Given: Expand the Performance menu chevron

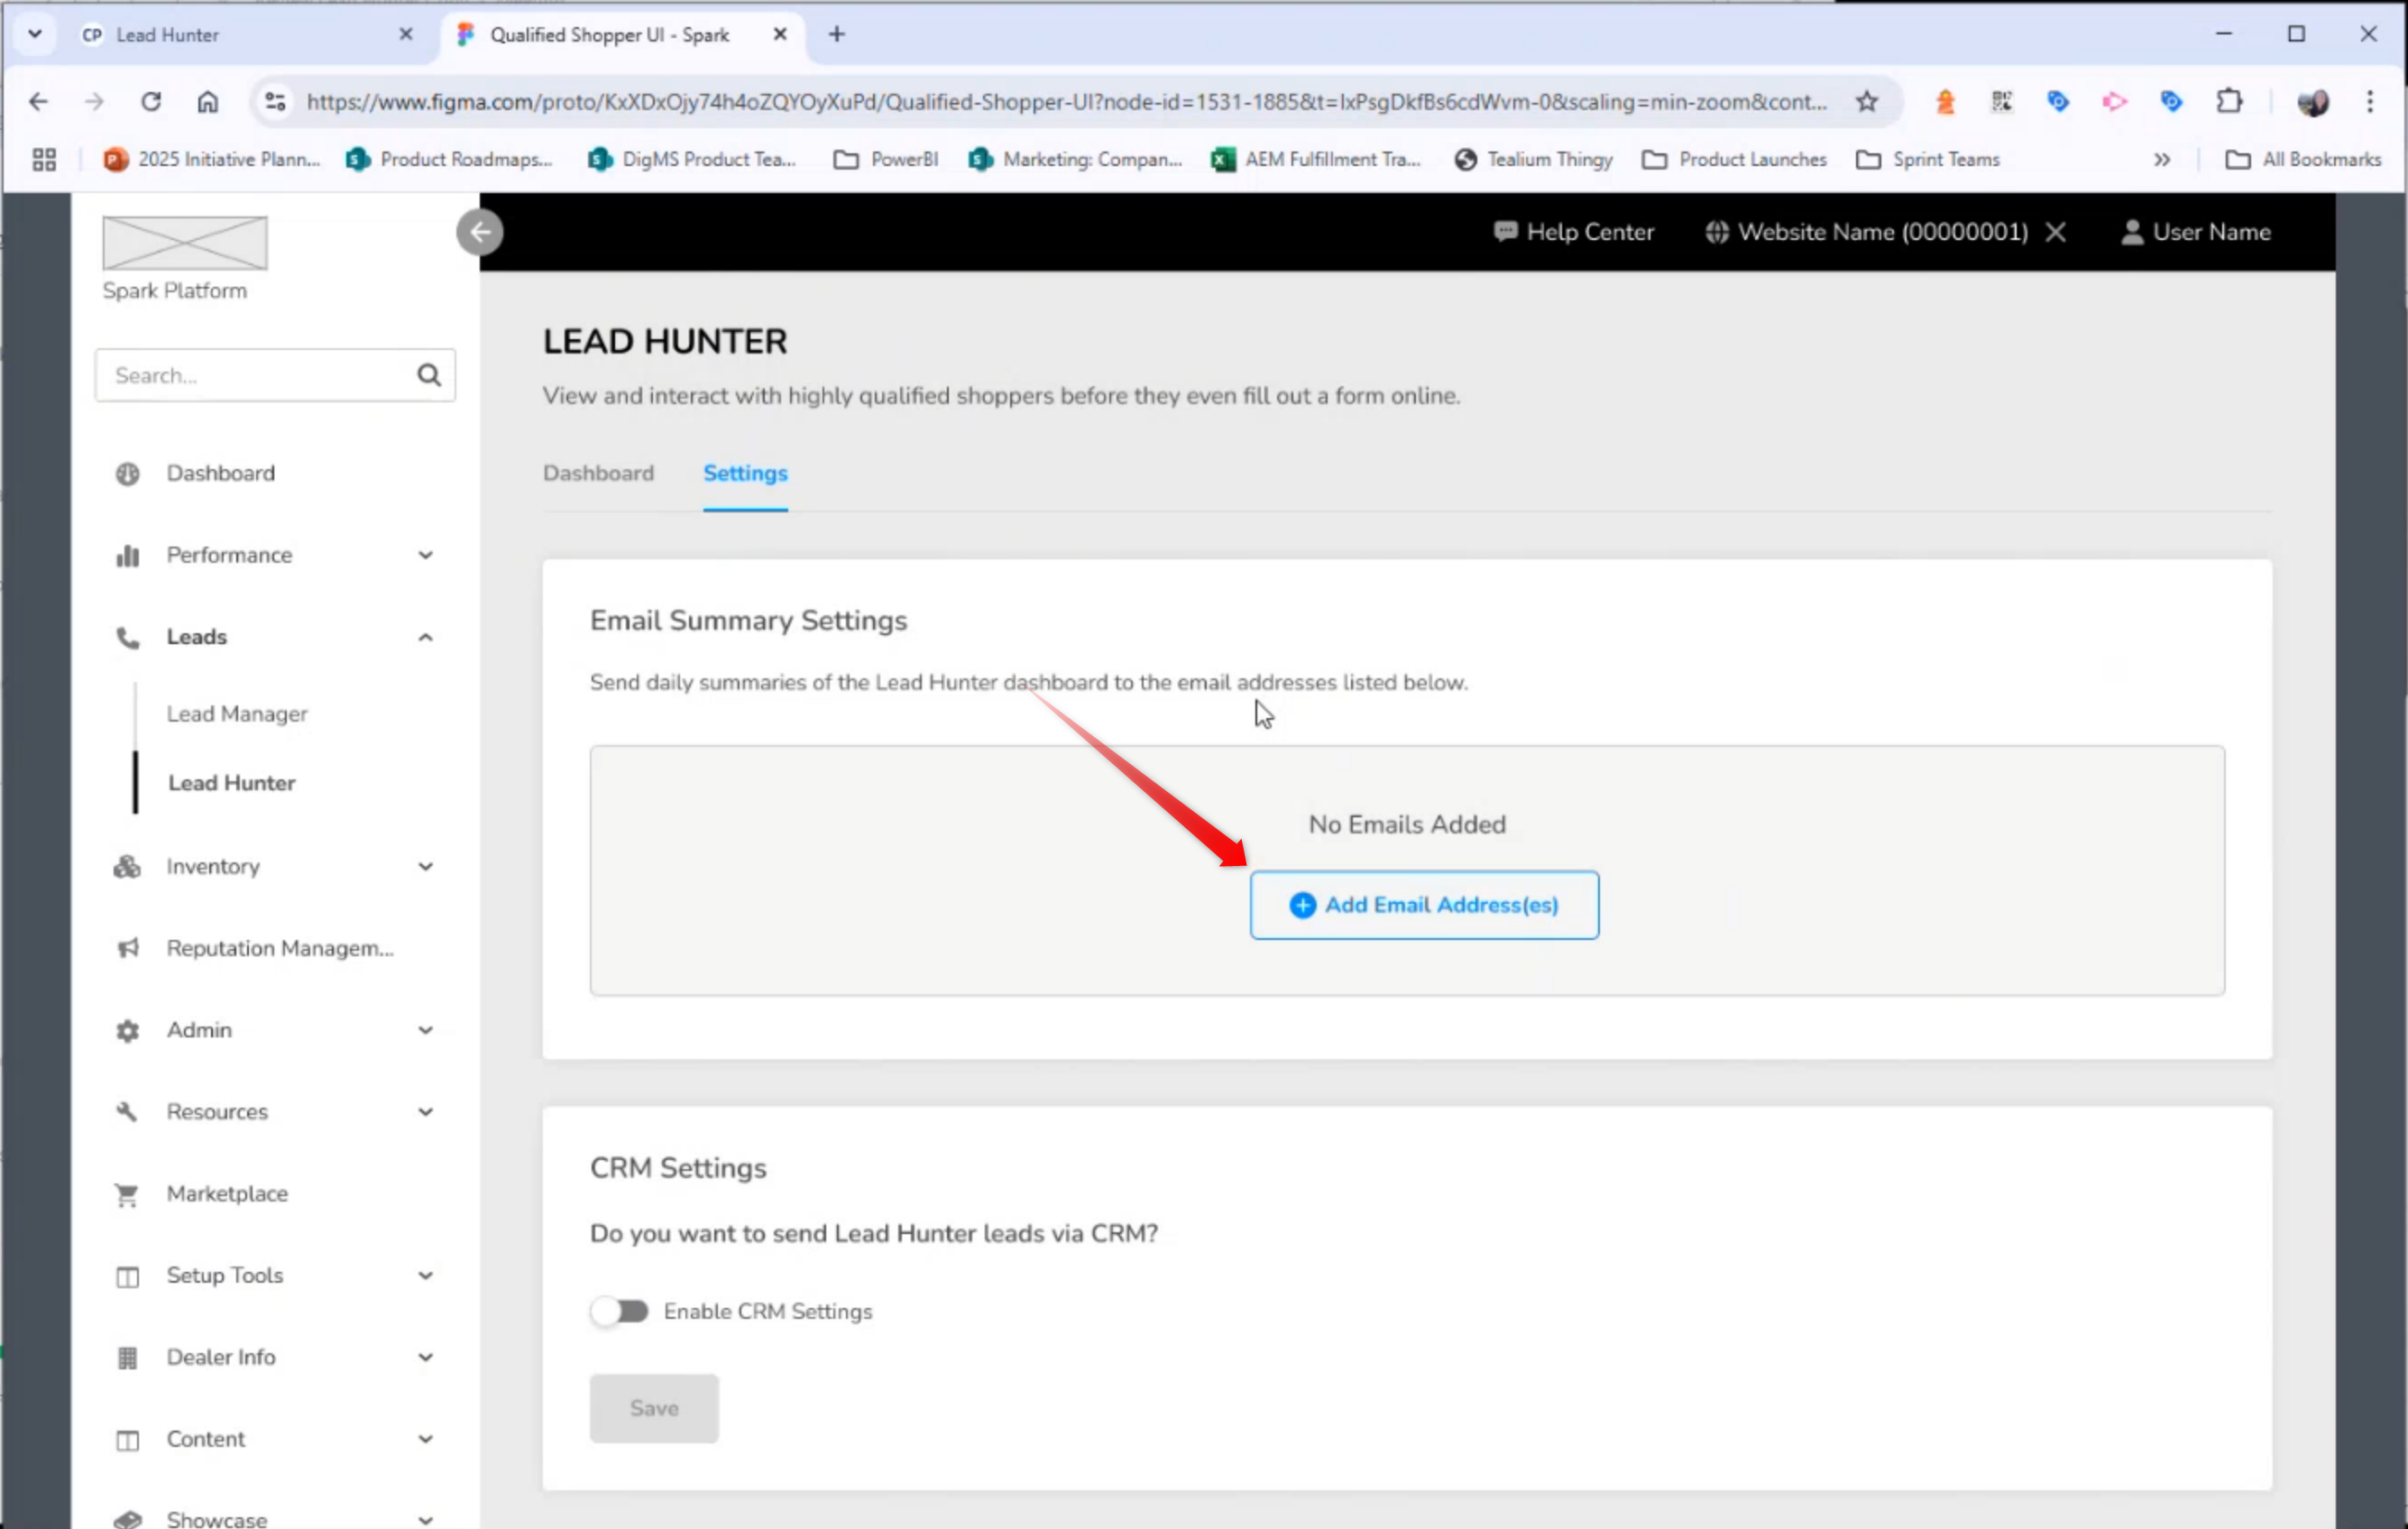Looking at the screenshot, I should (426, 555).
